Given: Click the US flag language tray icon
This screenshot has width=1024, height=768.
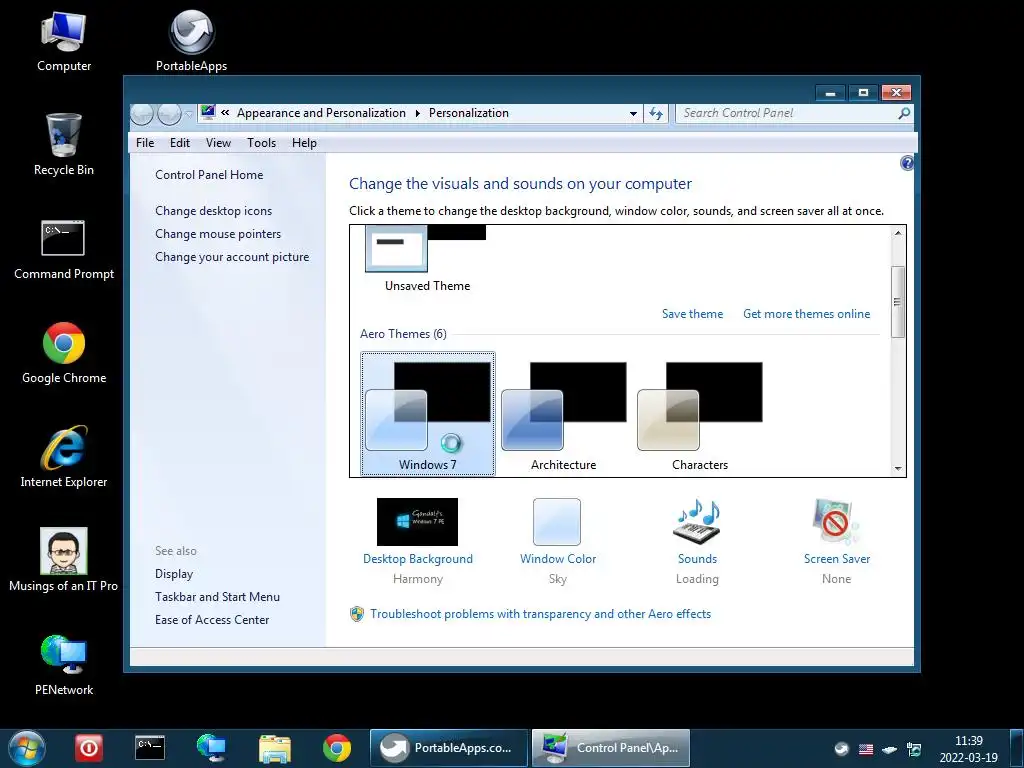Looking at the screenshot, I should click(866, 749).
